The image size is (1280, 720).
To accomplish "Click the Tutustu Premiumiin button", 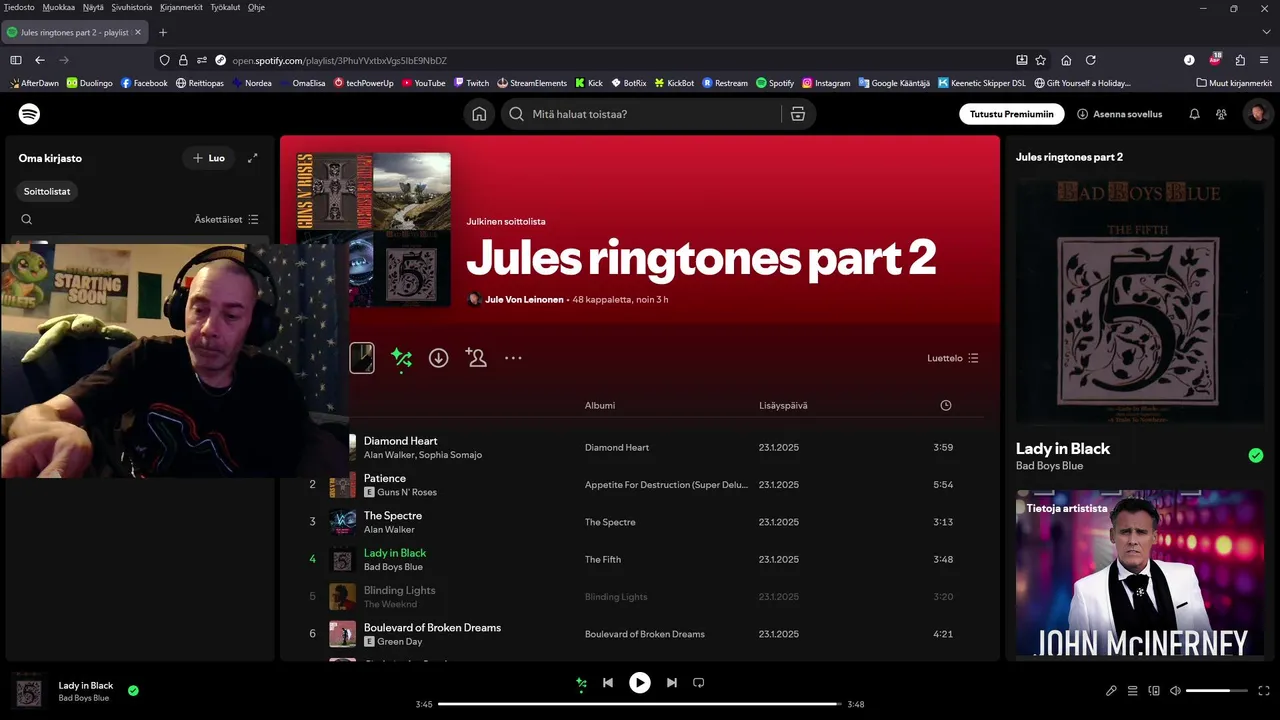I will click(1012, 114).
